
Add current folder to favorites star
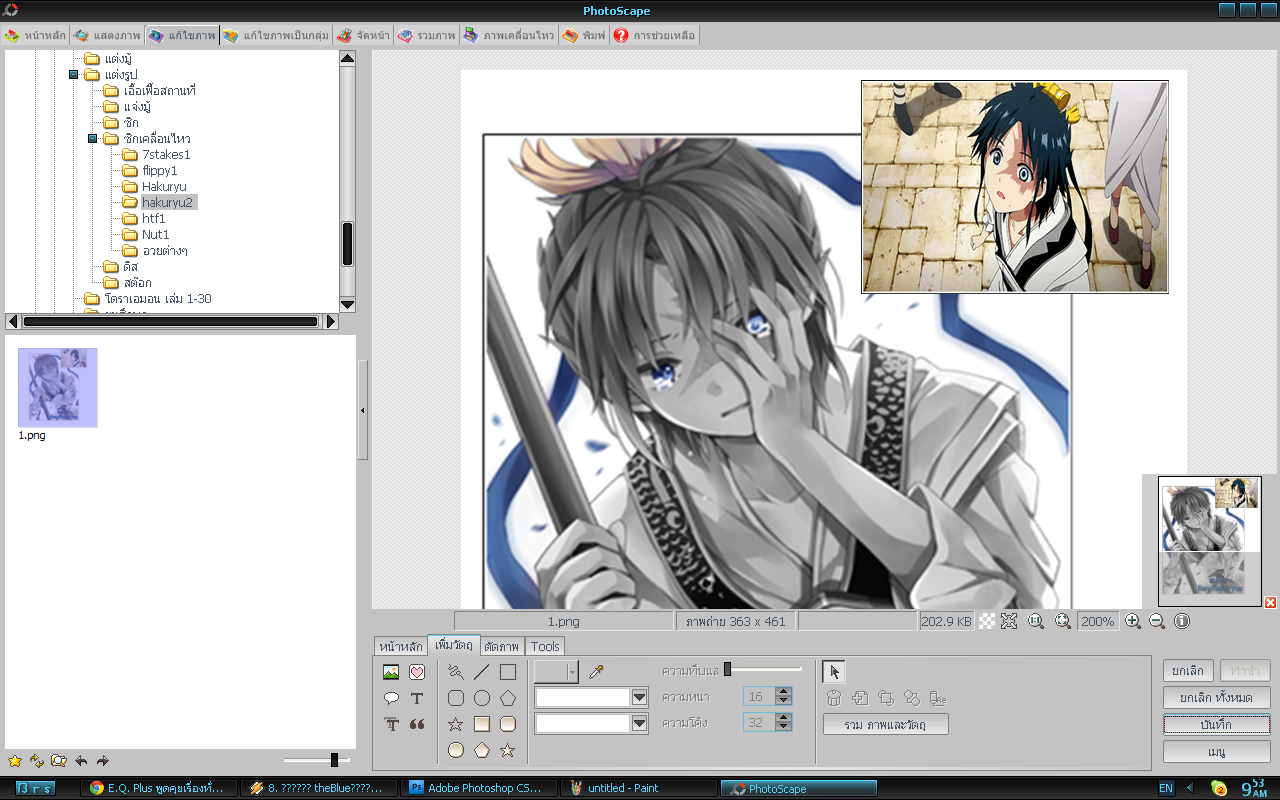pyautogui.click(x=15, y=761)
